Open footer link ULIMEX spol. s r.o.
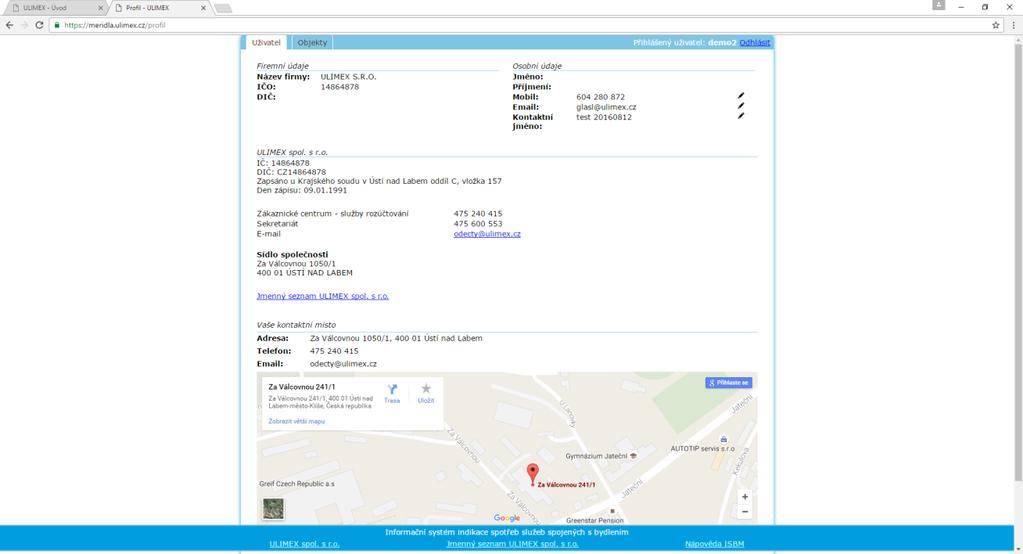Image resolution: width=1023 pixels, height=554 pixels. point(304,544)
